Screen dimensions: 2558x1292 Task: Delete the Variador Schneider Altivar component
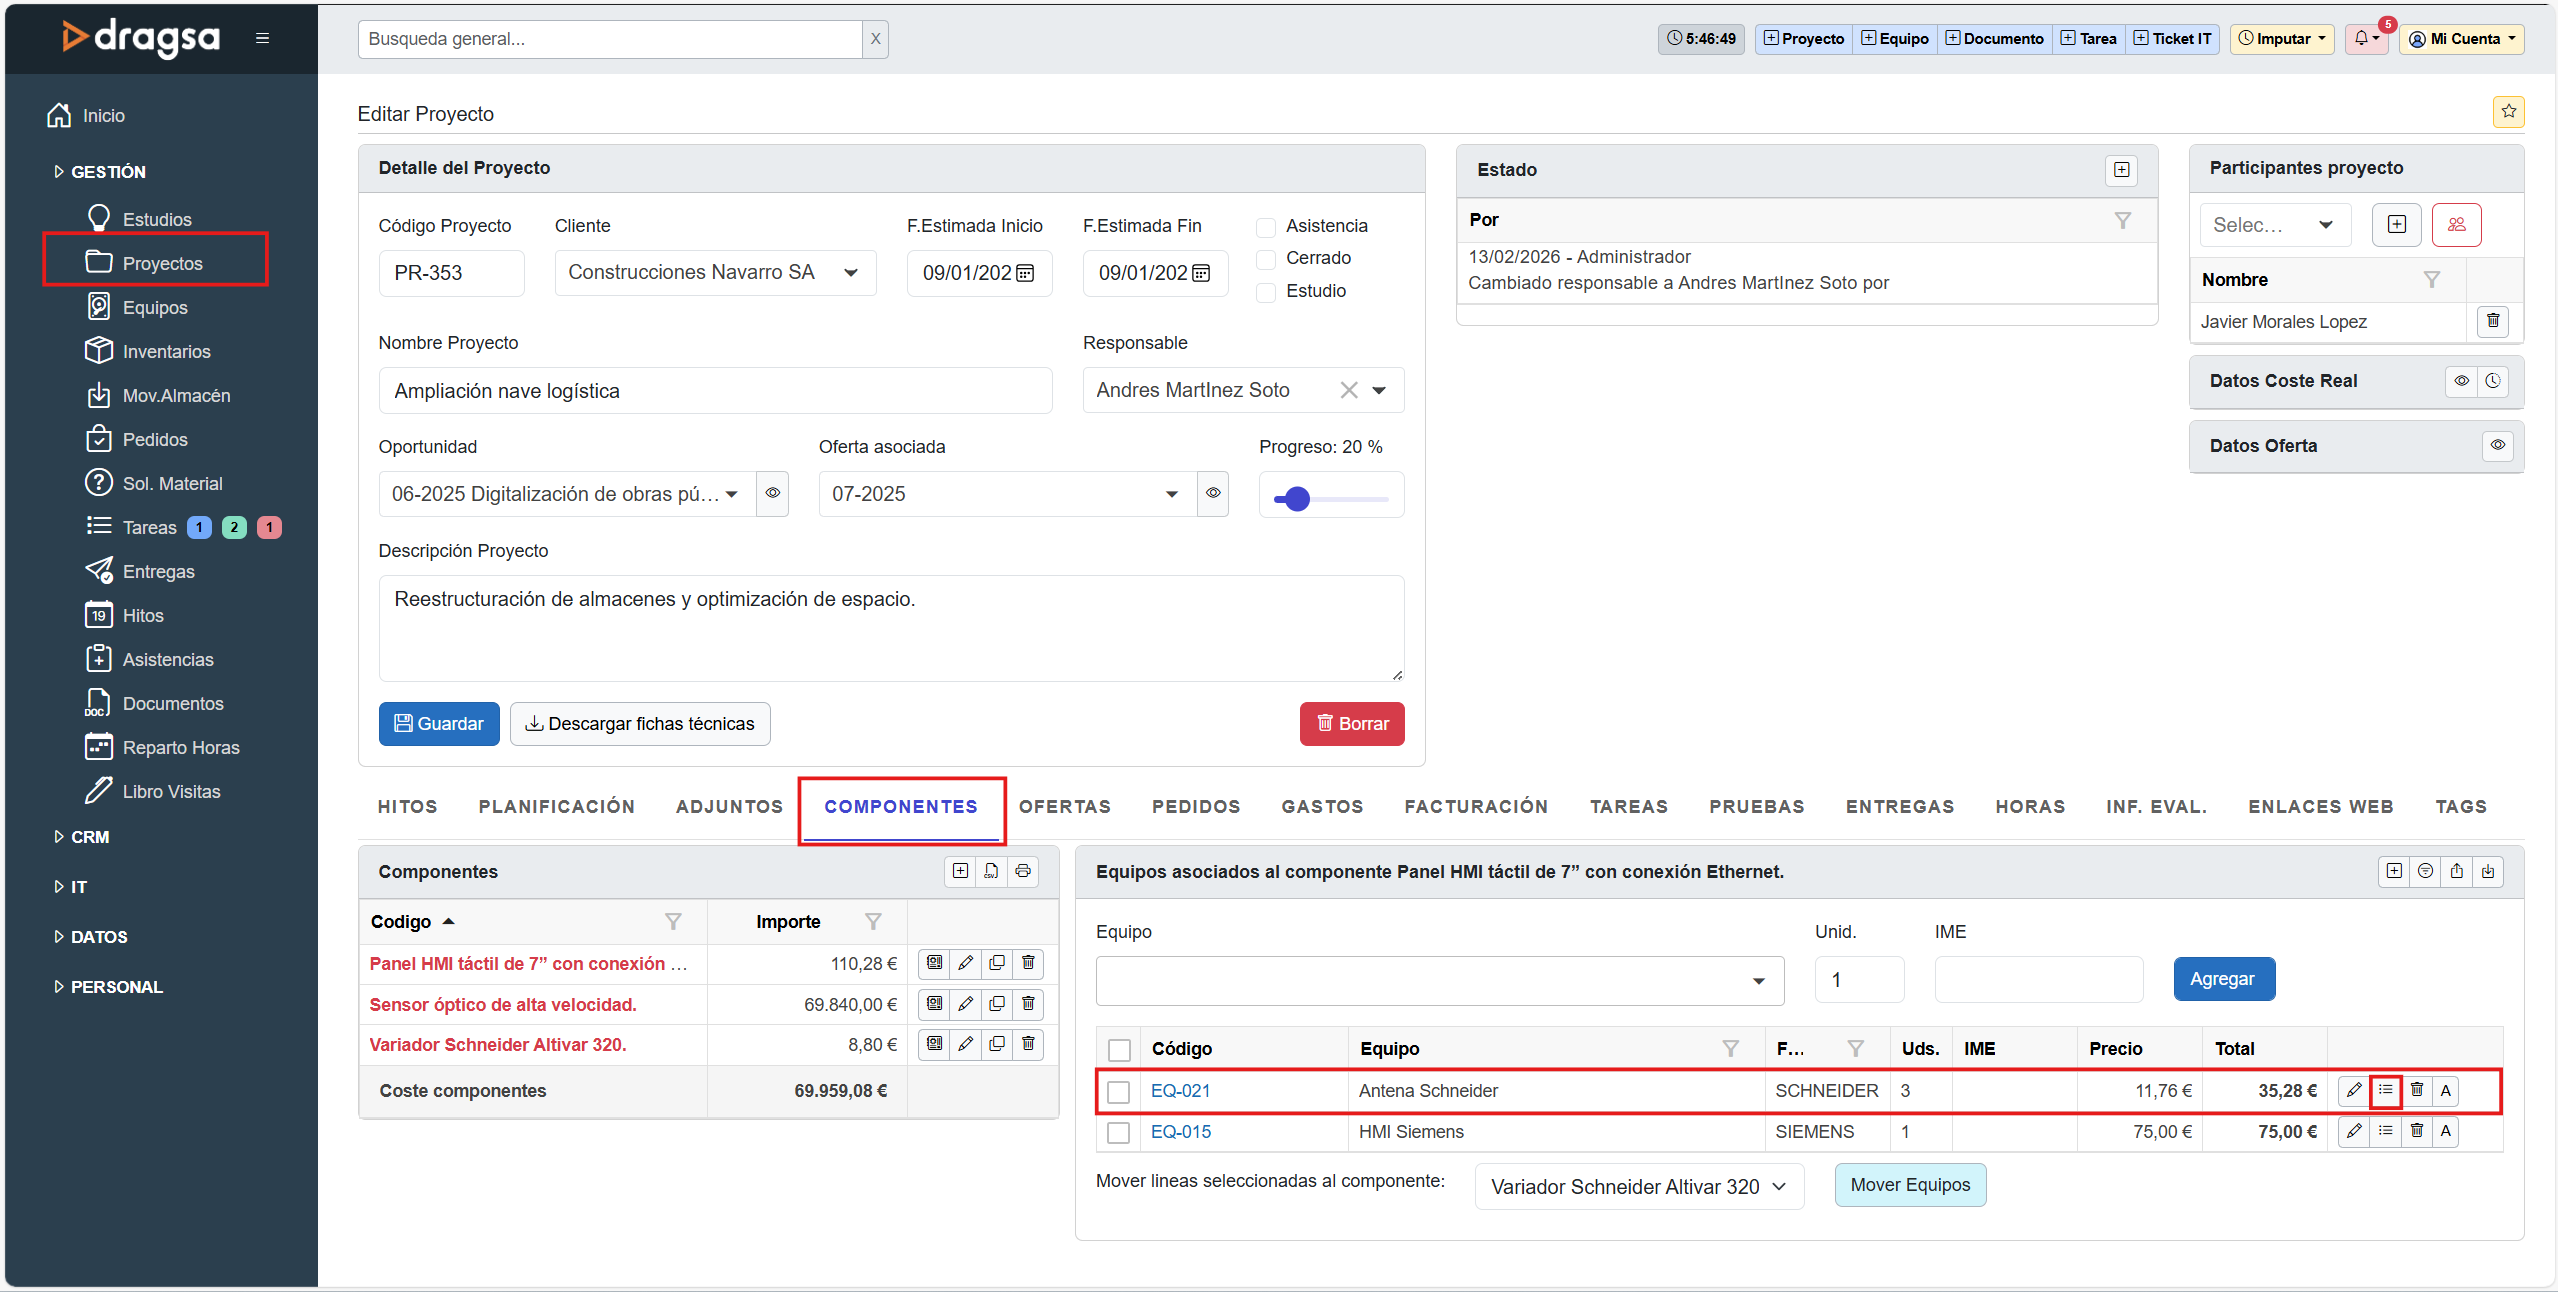click(1028, 1044)
